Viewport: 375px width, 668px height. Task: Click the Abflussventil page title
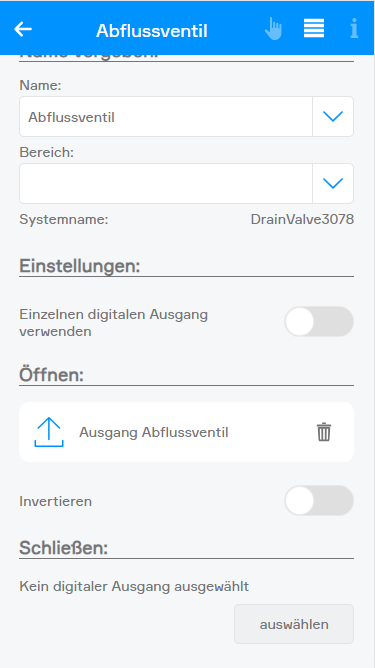152,31
